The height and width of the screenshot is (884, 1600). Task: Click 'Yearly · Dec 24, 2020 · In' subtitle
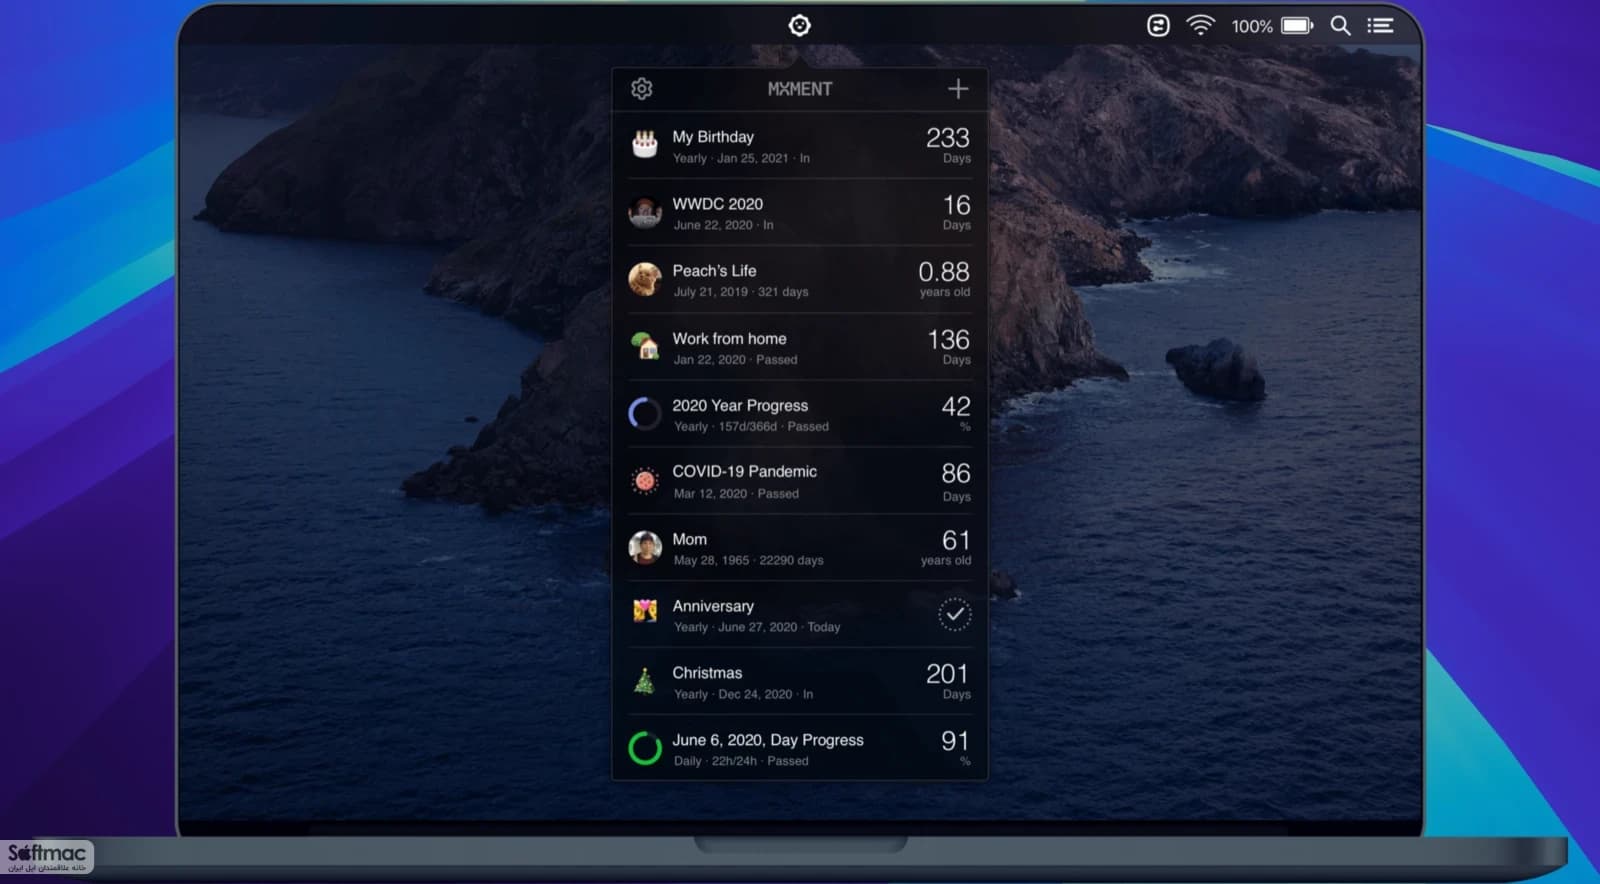(743, 695)
